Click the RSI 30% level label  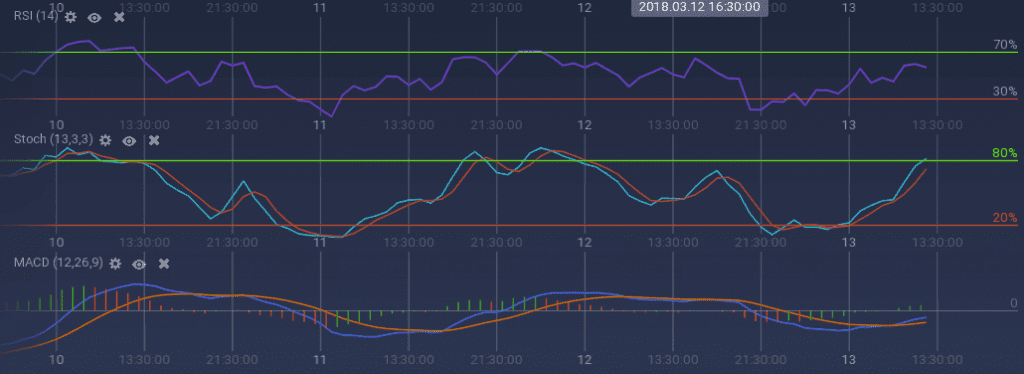1005,92
